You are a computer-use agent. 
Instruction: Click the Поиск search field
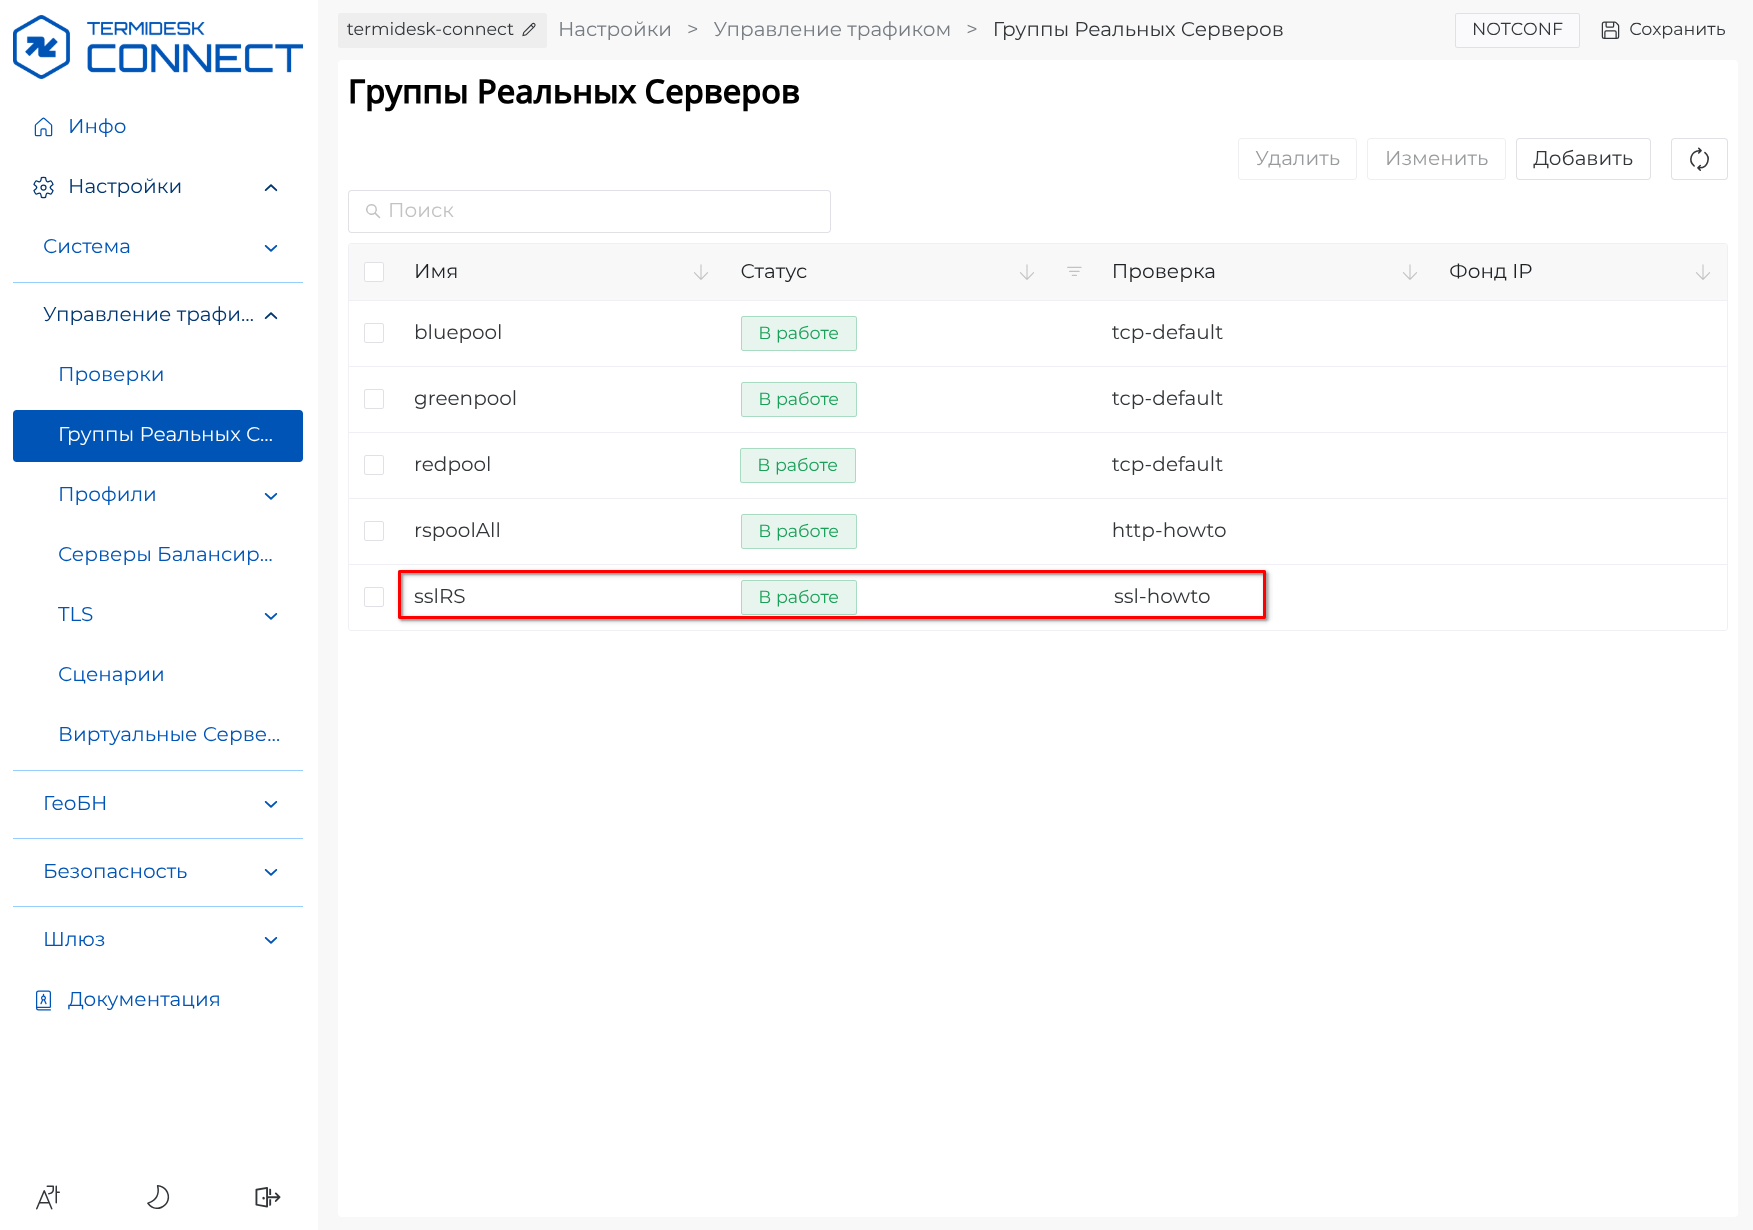click(x=590, y=211)
